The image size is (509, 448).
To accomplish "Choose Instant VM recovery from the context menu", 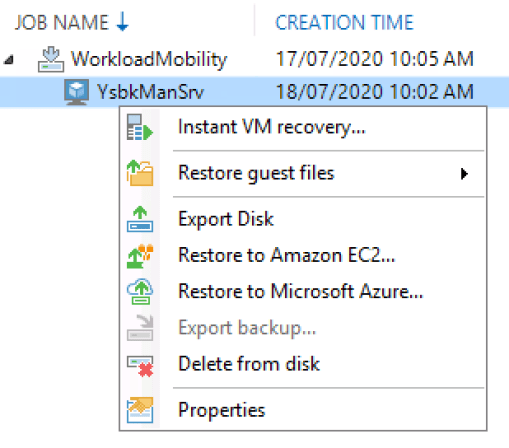I will (x=272, y=127).
